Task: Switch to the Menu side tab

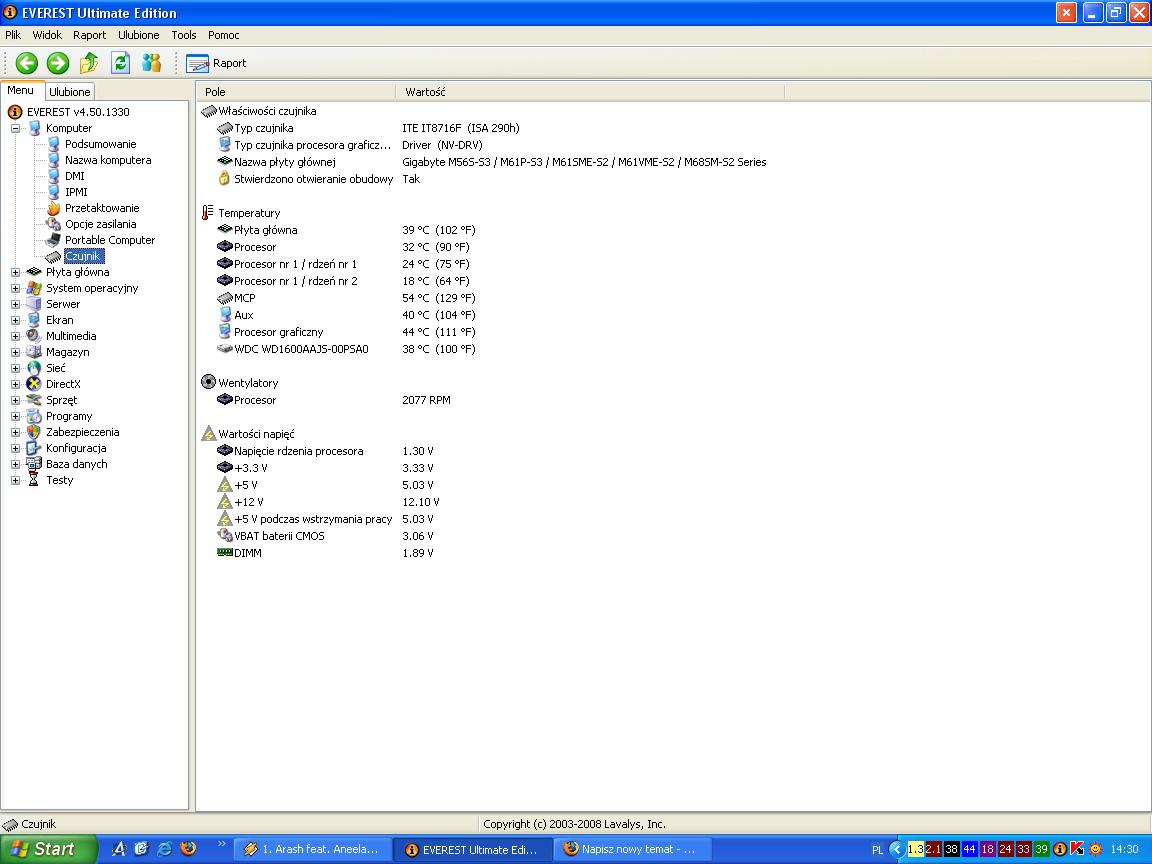Action: [21, 90]
